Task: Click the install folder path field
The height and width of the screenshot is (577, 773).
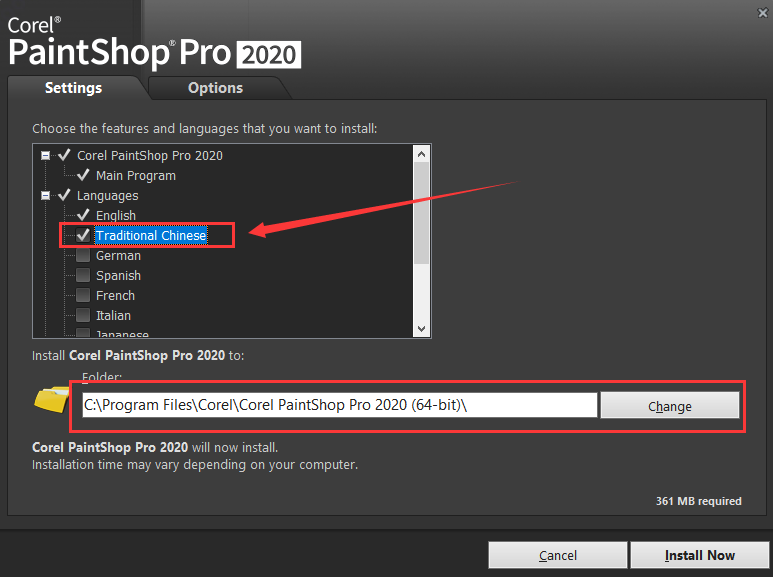Action: 340,405
